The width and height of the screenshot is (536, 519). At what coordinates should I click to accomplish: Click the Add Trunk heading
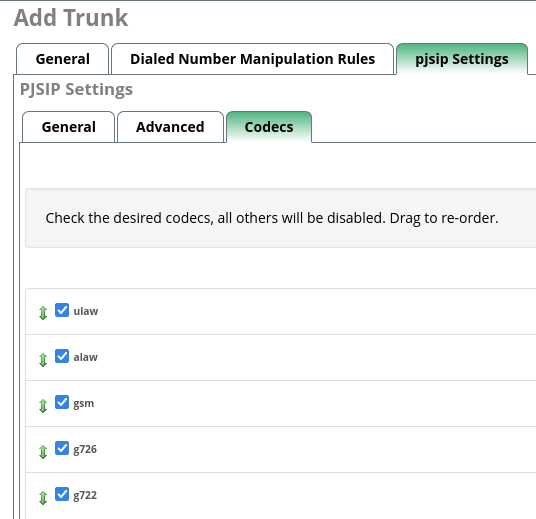[x=71, y=17]
